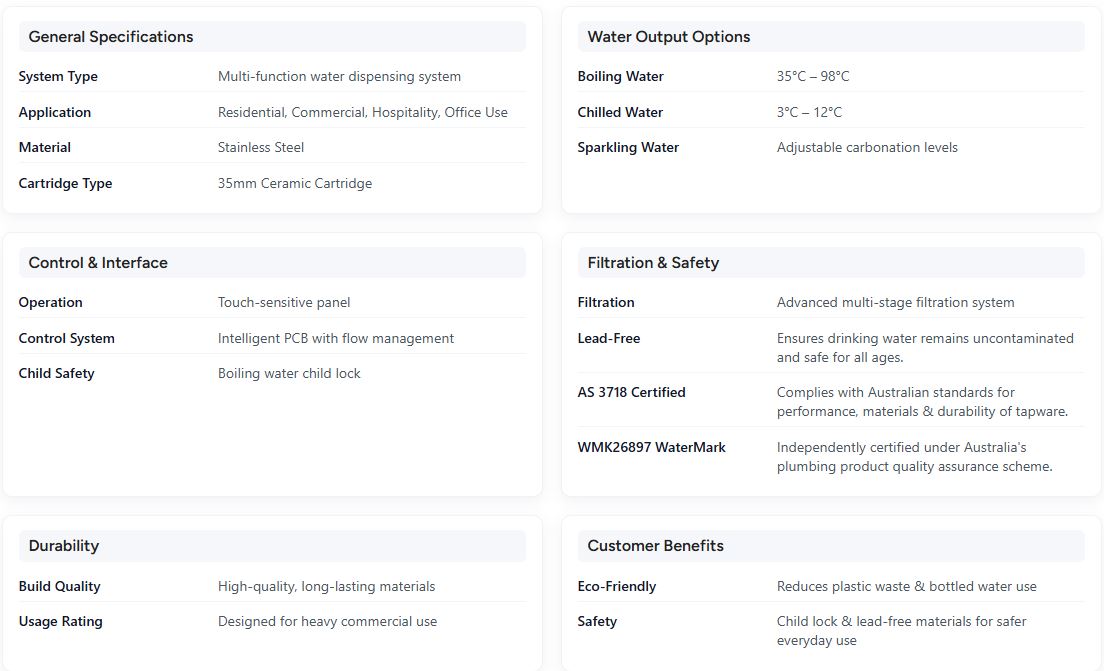This screenshot has height=671, width=1104.
Task: Select the 35mm Ceramic Cartridge value
Action: click(x=295, y=184)
